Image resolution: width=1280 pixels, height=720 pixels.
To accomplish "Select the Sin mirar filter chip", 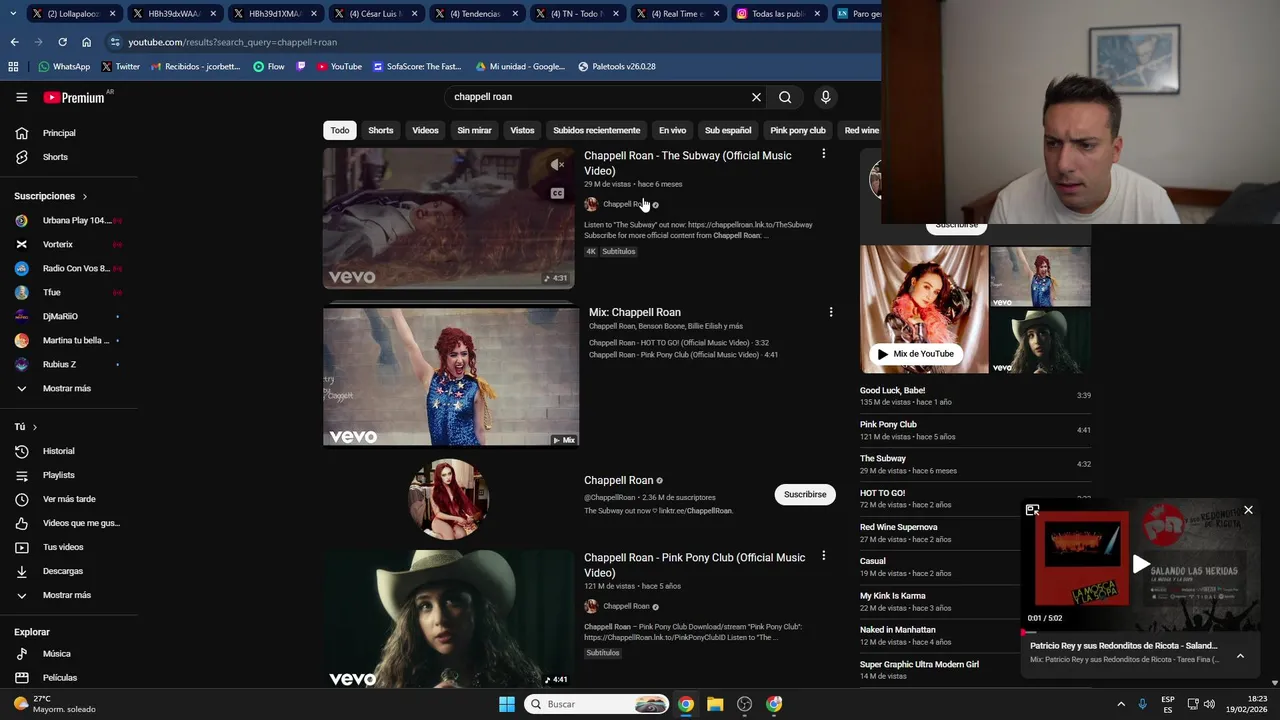I will click(474, 130).
